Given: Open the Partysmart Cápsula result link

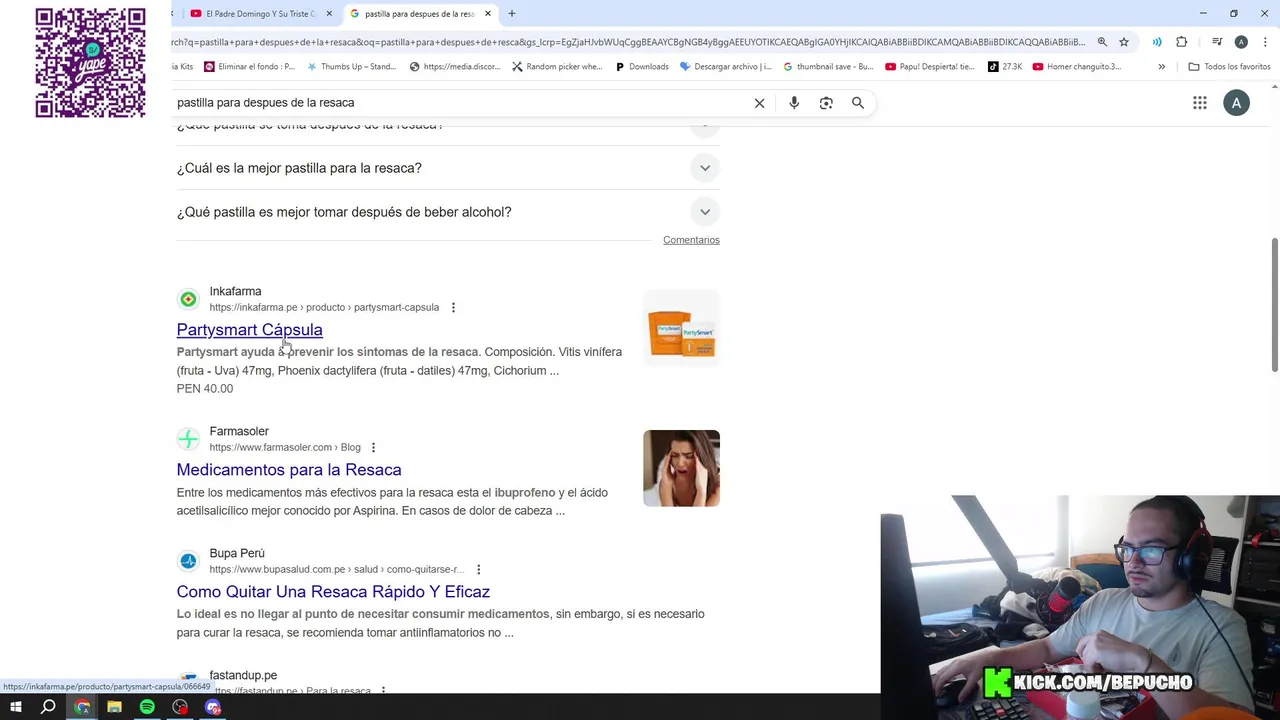Looking at the screenshot, I should click(249, 330).
